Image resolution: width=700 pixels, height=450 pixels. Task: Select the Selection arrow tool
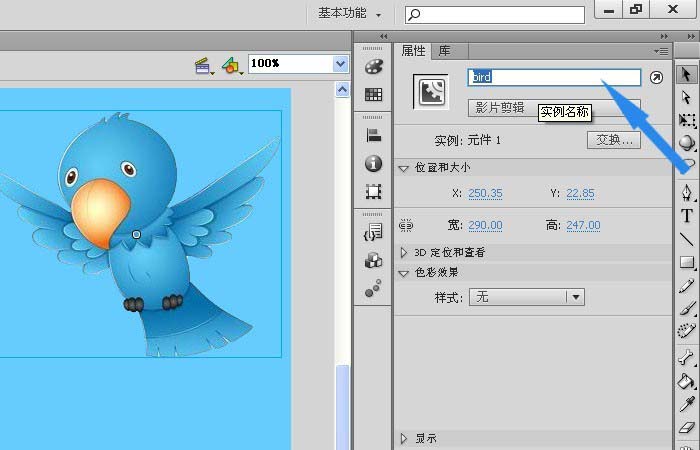(x=686, y=74)
